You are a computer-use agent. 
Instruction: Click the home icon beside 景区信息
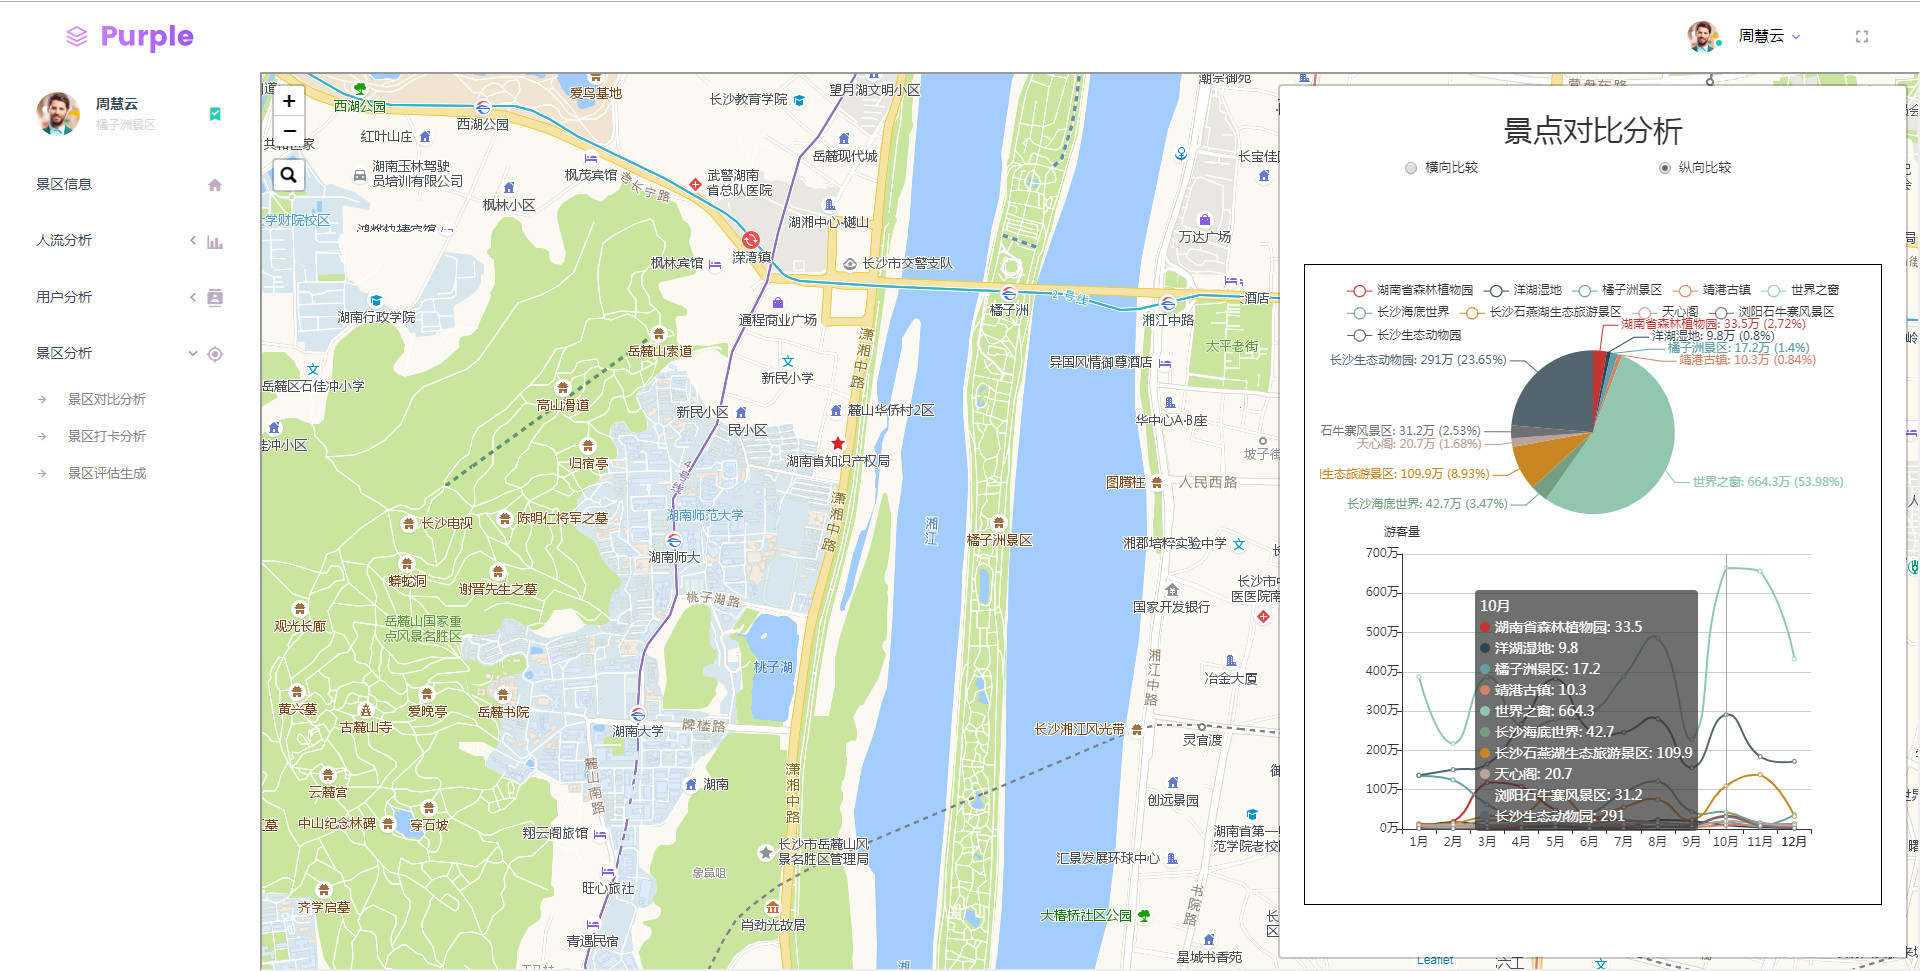215,185
